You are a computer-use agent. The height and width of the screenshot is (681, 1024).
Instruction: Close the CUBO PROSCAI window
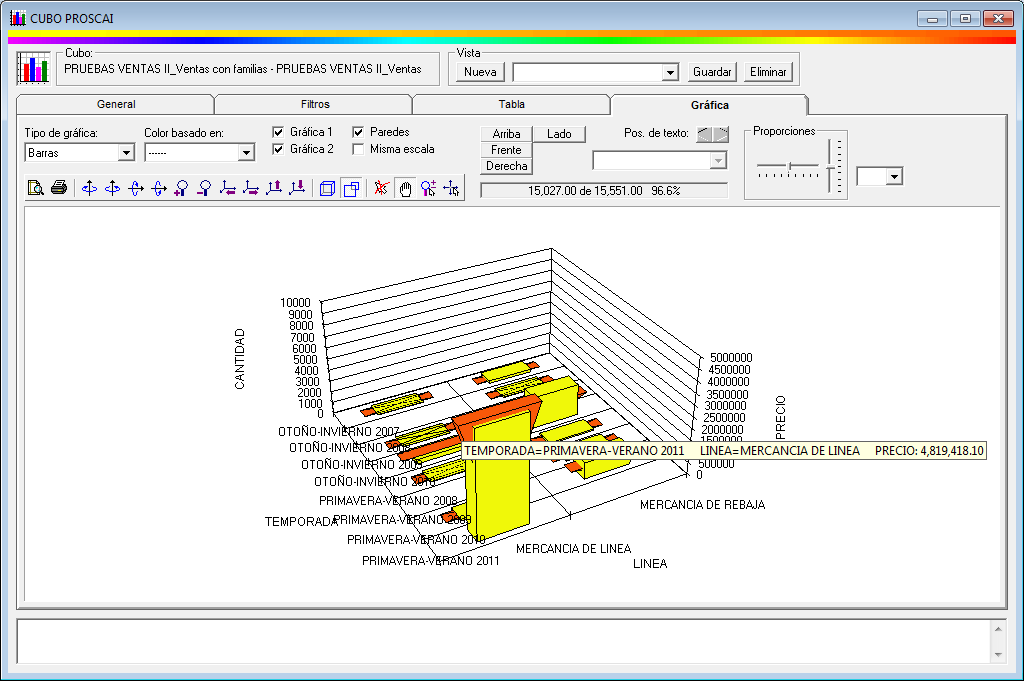[998, 18]
